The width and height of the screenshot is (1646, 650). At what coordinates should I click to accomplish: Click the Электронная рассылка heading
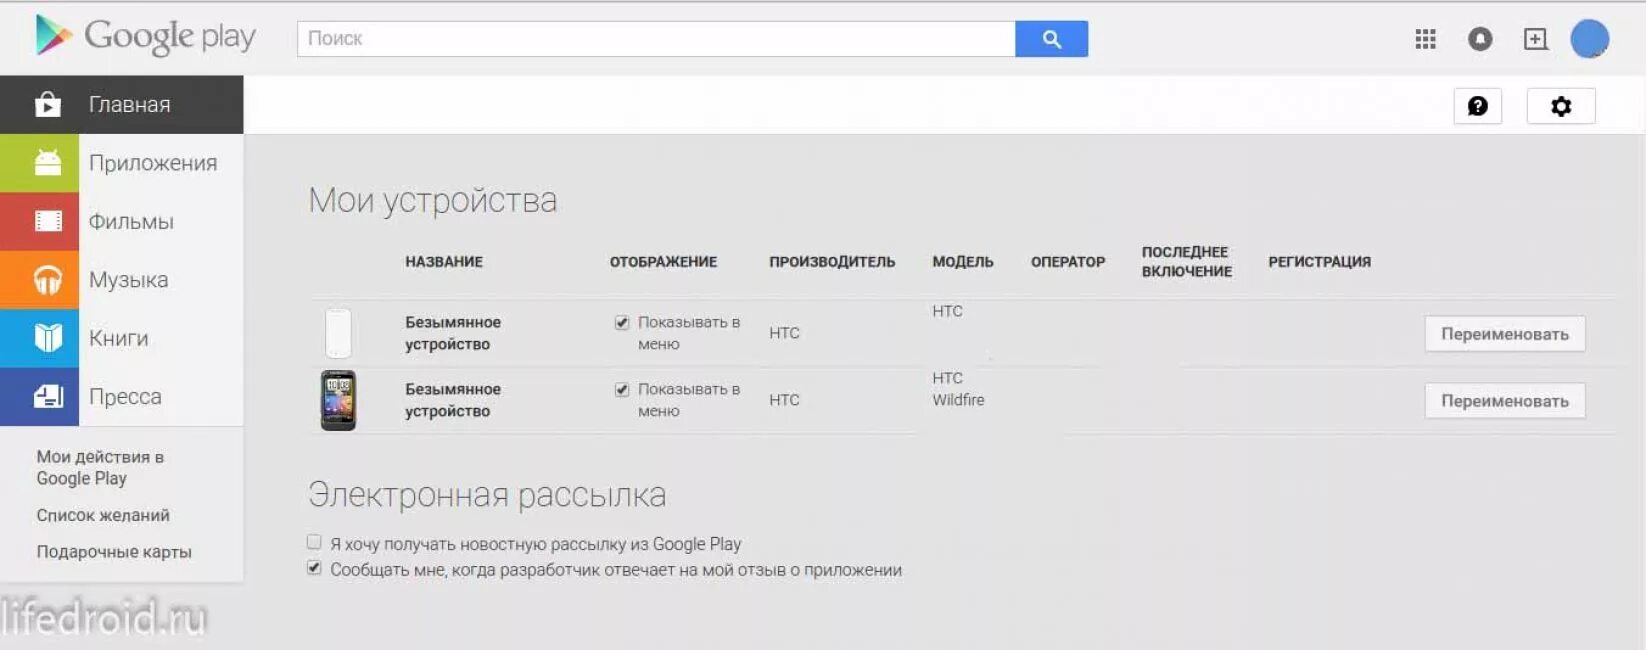click(x=487, y=495)
